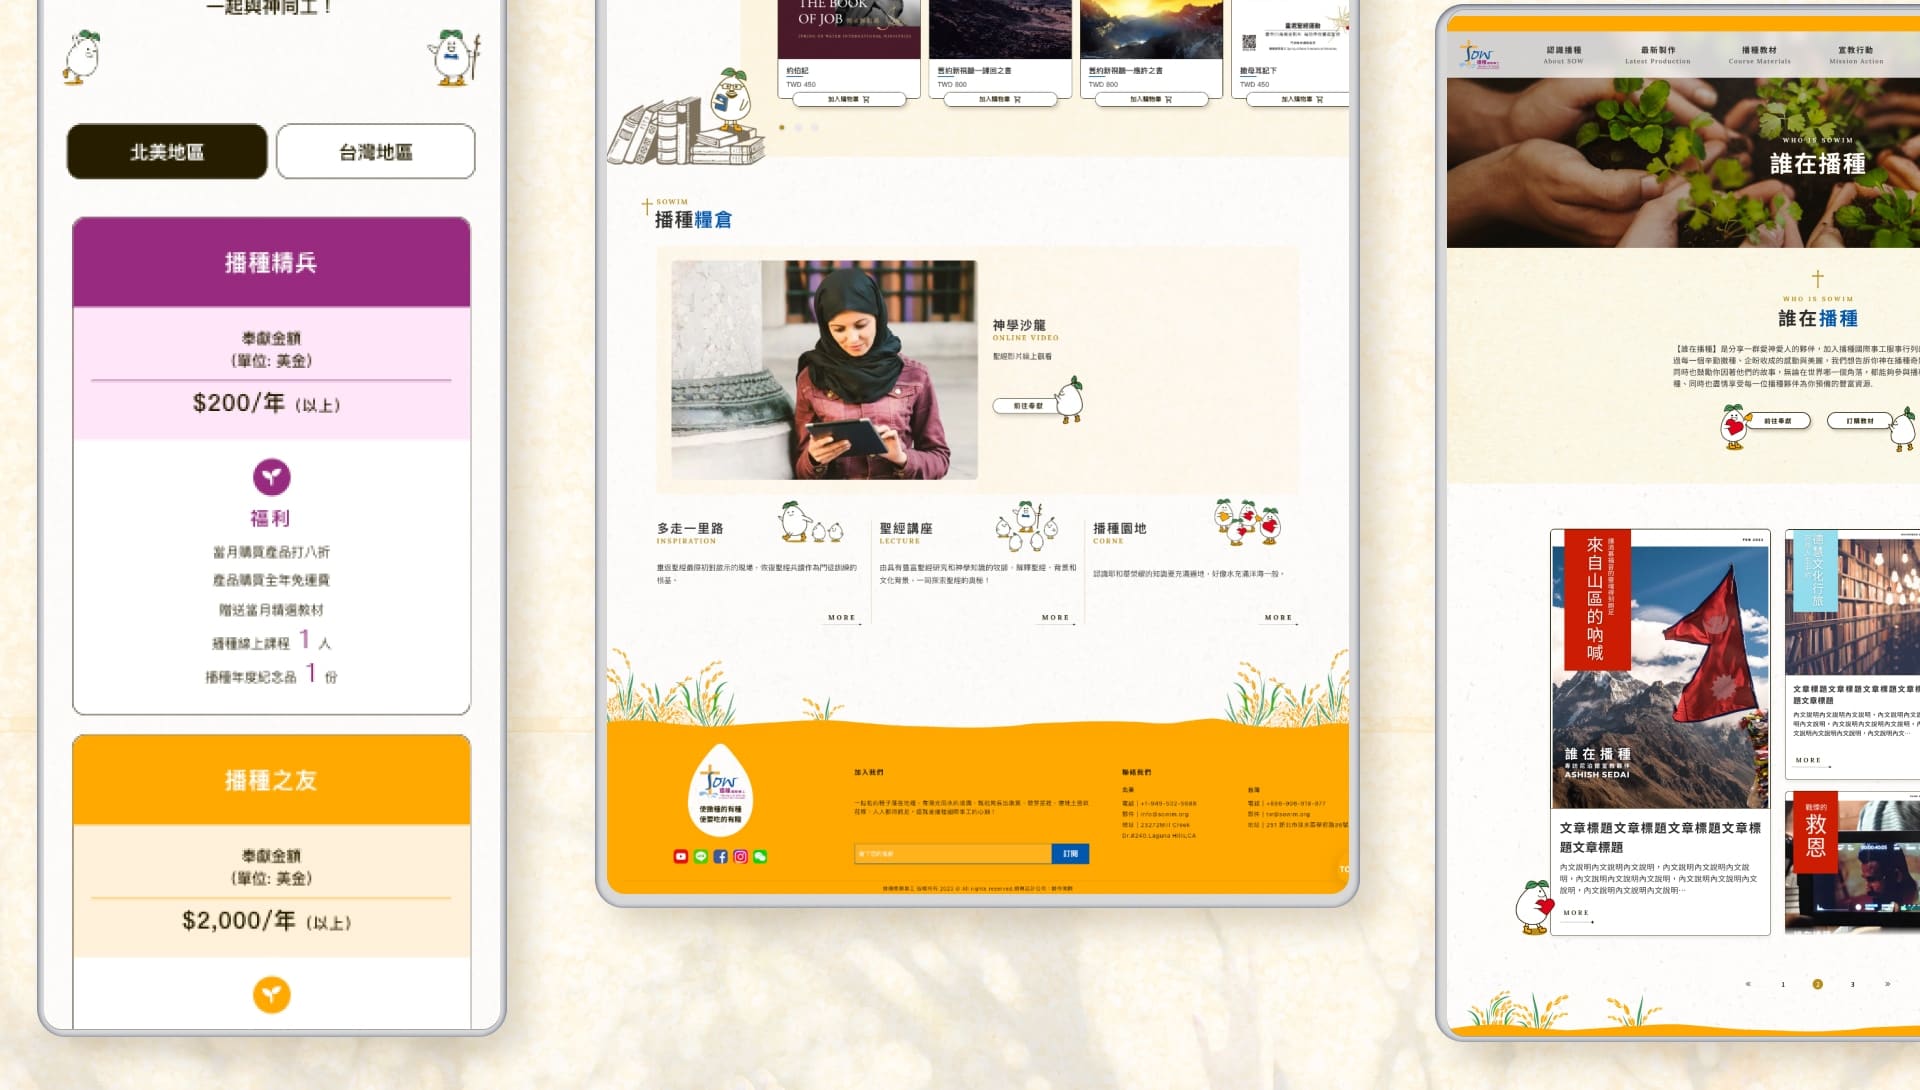Open MORE link under 多走一里路

[x=841, y=618]
